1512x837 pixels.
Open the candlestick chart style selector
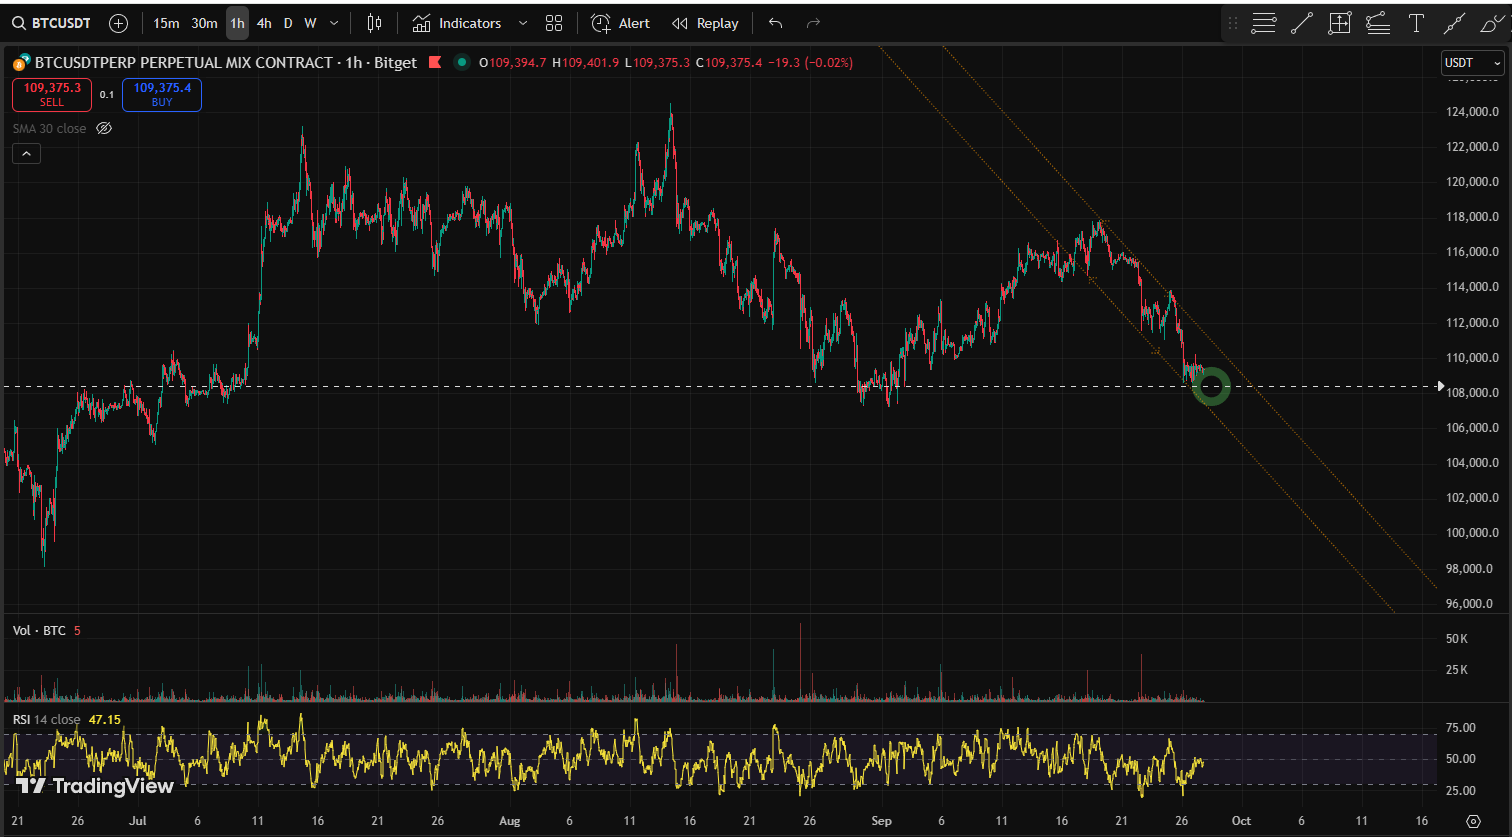[375, 23]
